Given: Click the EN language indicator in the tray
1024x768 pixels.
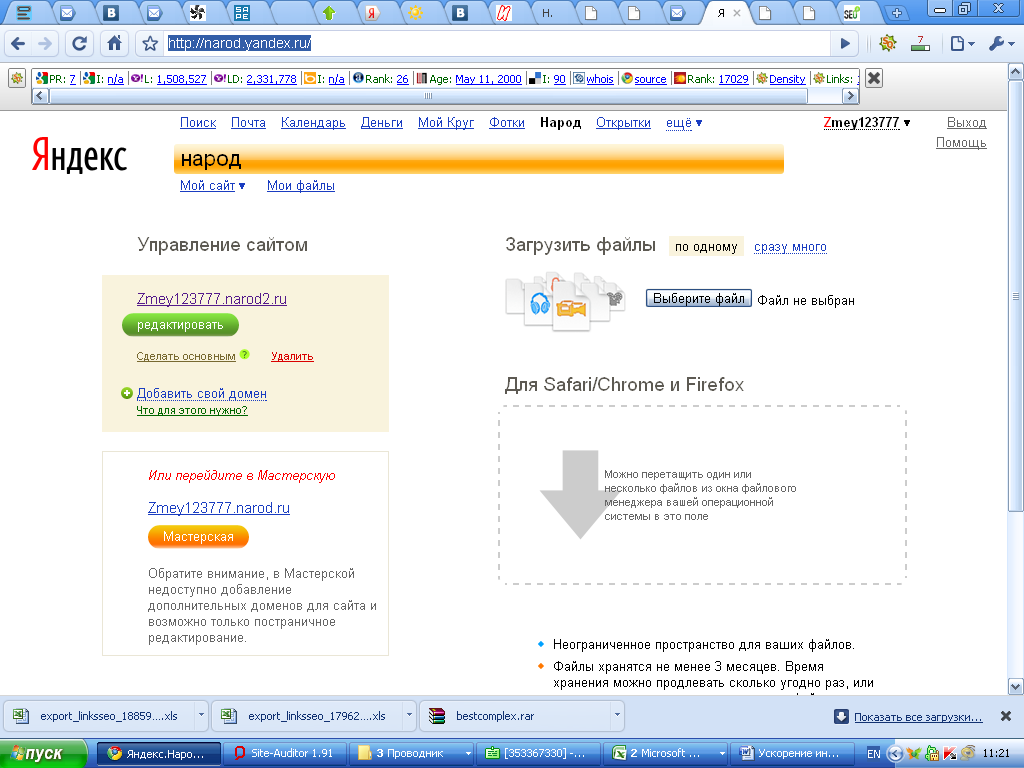Looking at the screenshot, I should pyautogui.click(x=873, y=754).
